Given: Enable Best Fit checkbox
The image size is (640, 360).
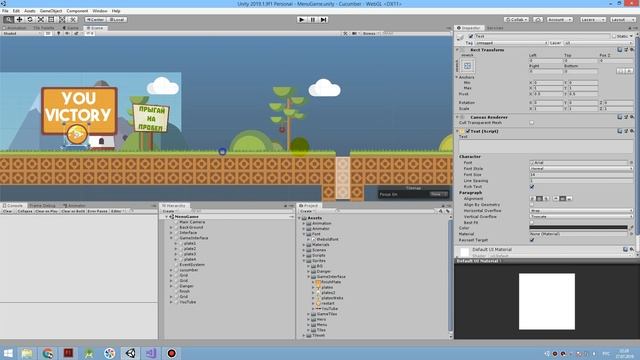Looking at the screenshot, I should [x=532, y=222].
